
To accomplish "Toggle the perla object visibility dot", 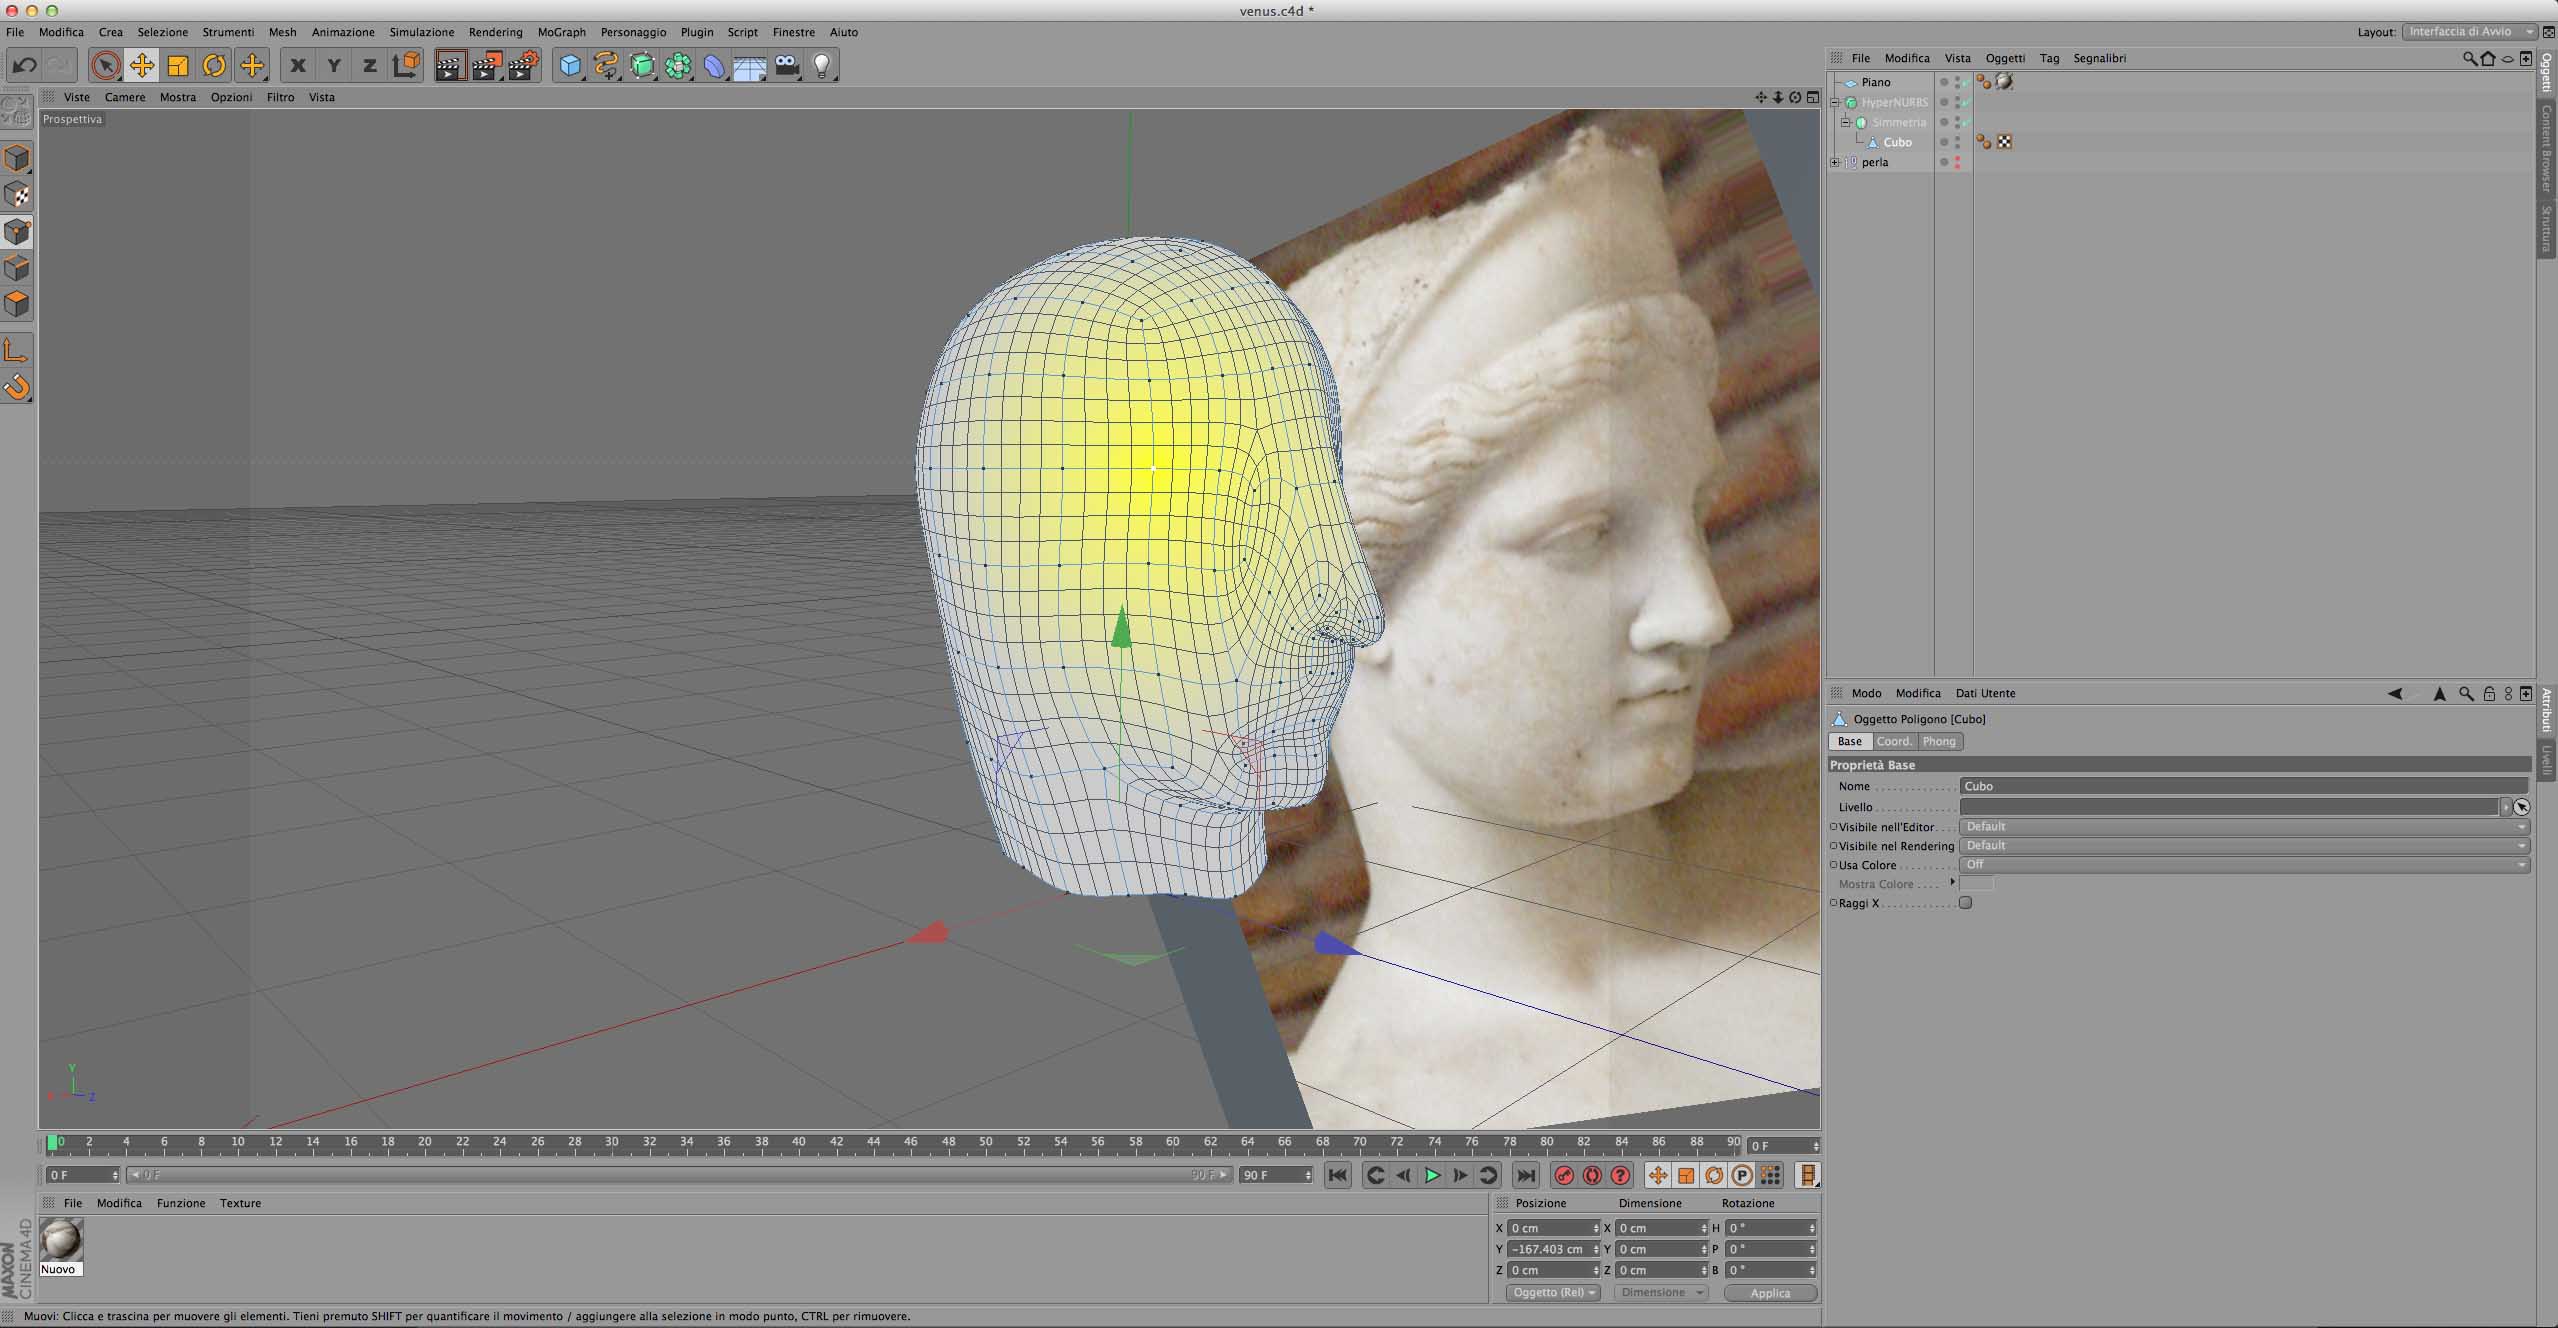I will [x=1957, y=158].
